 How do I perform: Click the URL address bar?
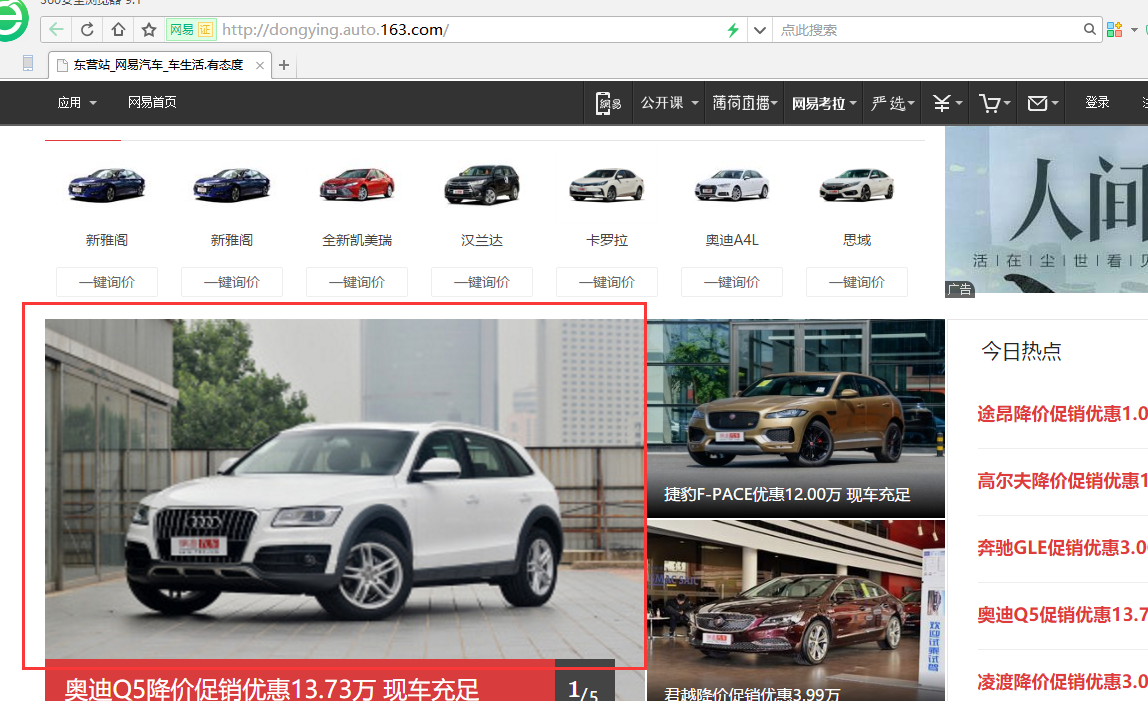[x=469, y=30]
